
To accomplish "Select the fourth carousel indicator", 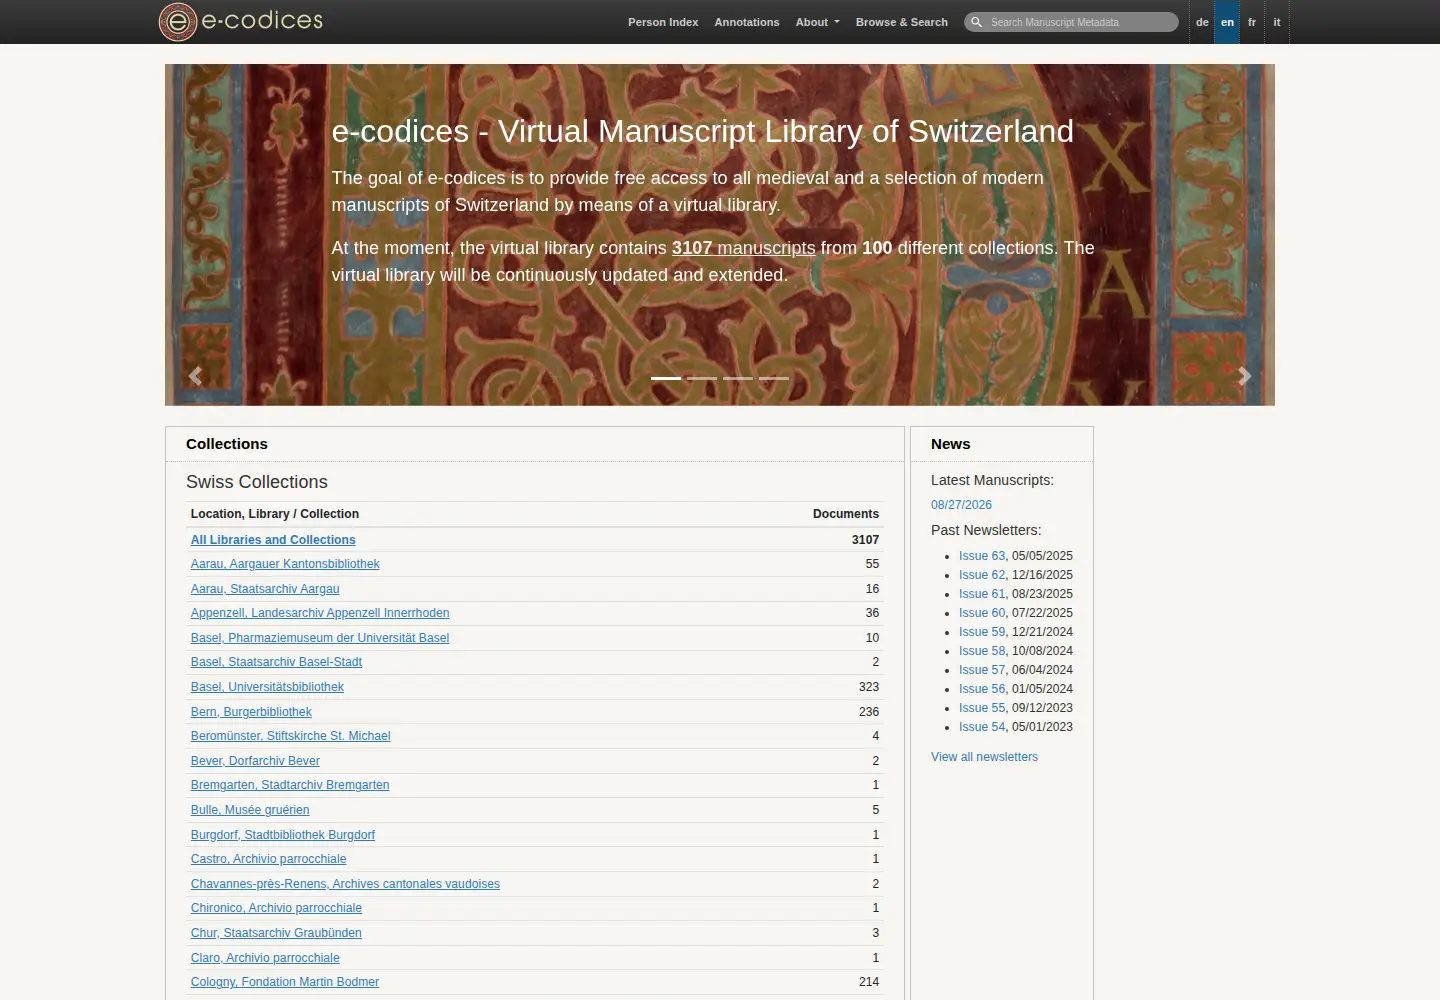I will click(774, 378).
